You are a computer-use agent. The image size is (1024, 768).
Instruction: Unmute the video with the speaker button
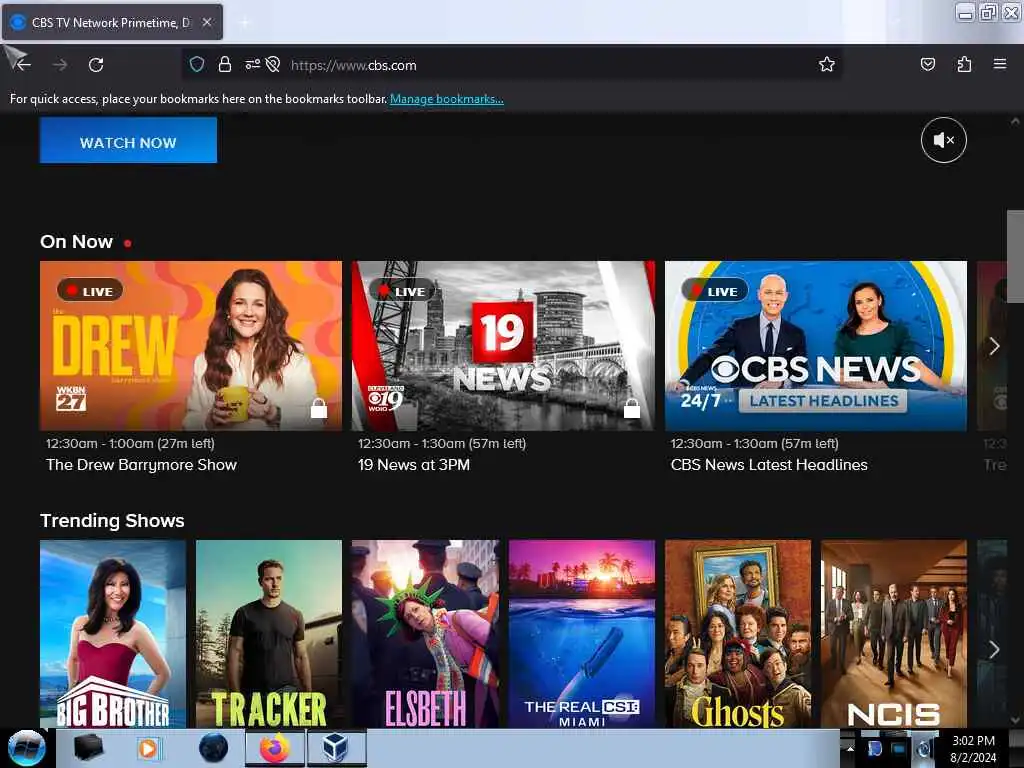(x=944, y=140)
